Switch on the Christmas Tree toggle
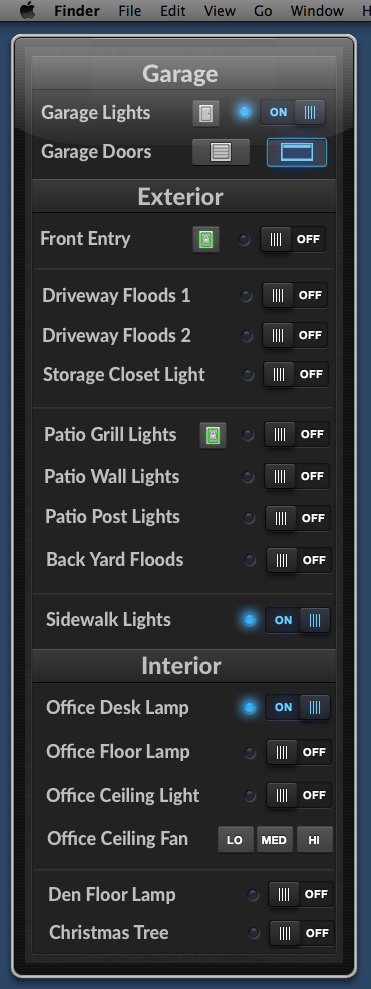The height and width of the screenshot is (989, 371). point(302,933)
